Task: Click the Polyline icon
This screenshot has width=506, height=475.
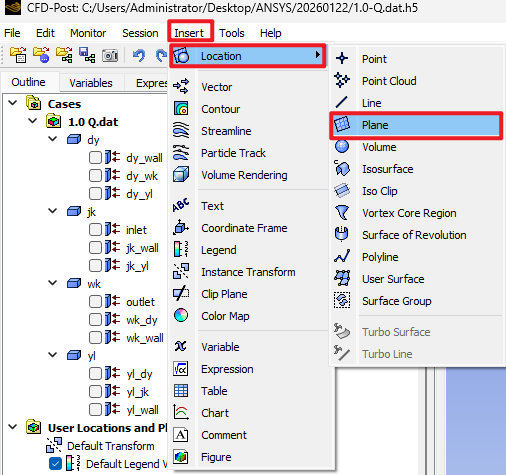Action: (x=342, y=256)
